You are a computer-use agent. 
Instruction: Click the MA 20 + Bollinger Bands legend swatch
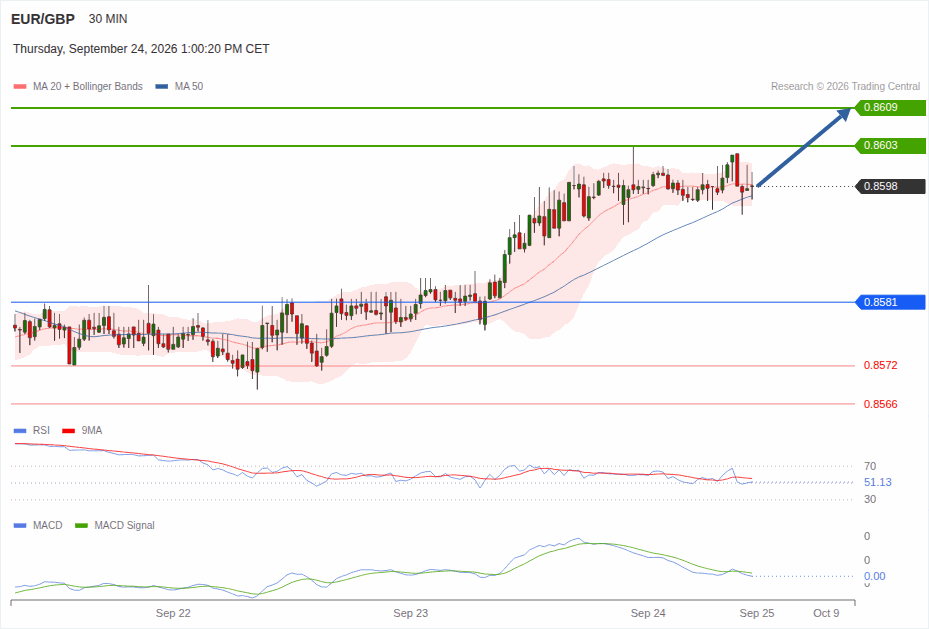pos(20,86)
